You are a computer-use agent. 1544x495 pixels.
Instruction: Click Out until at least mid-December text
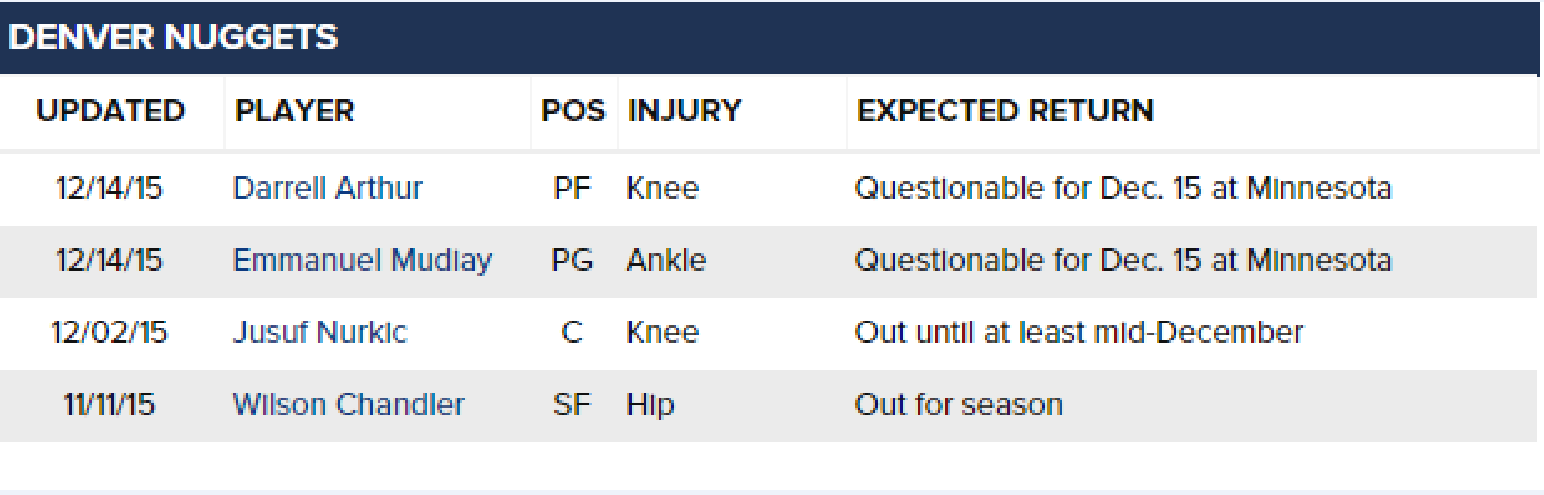1079,333
